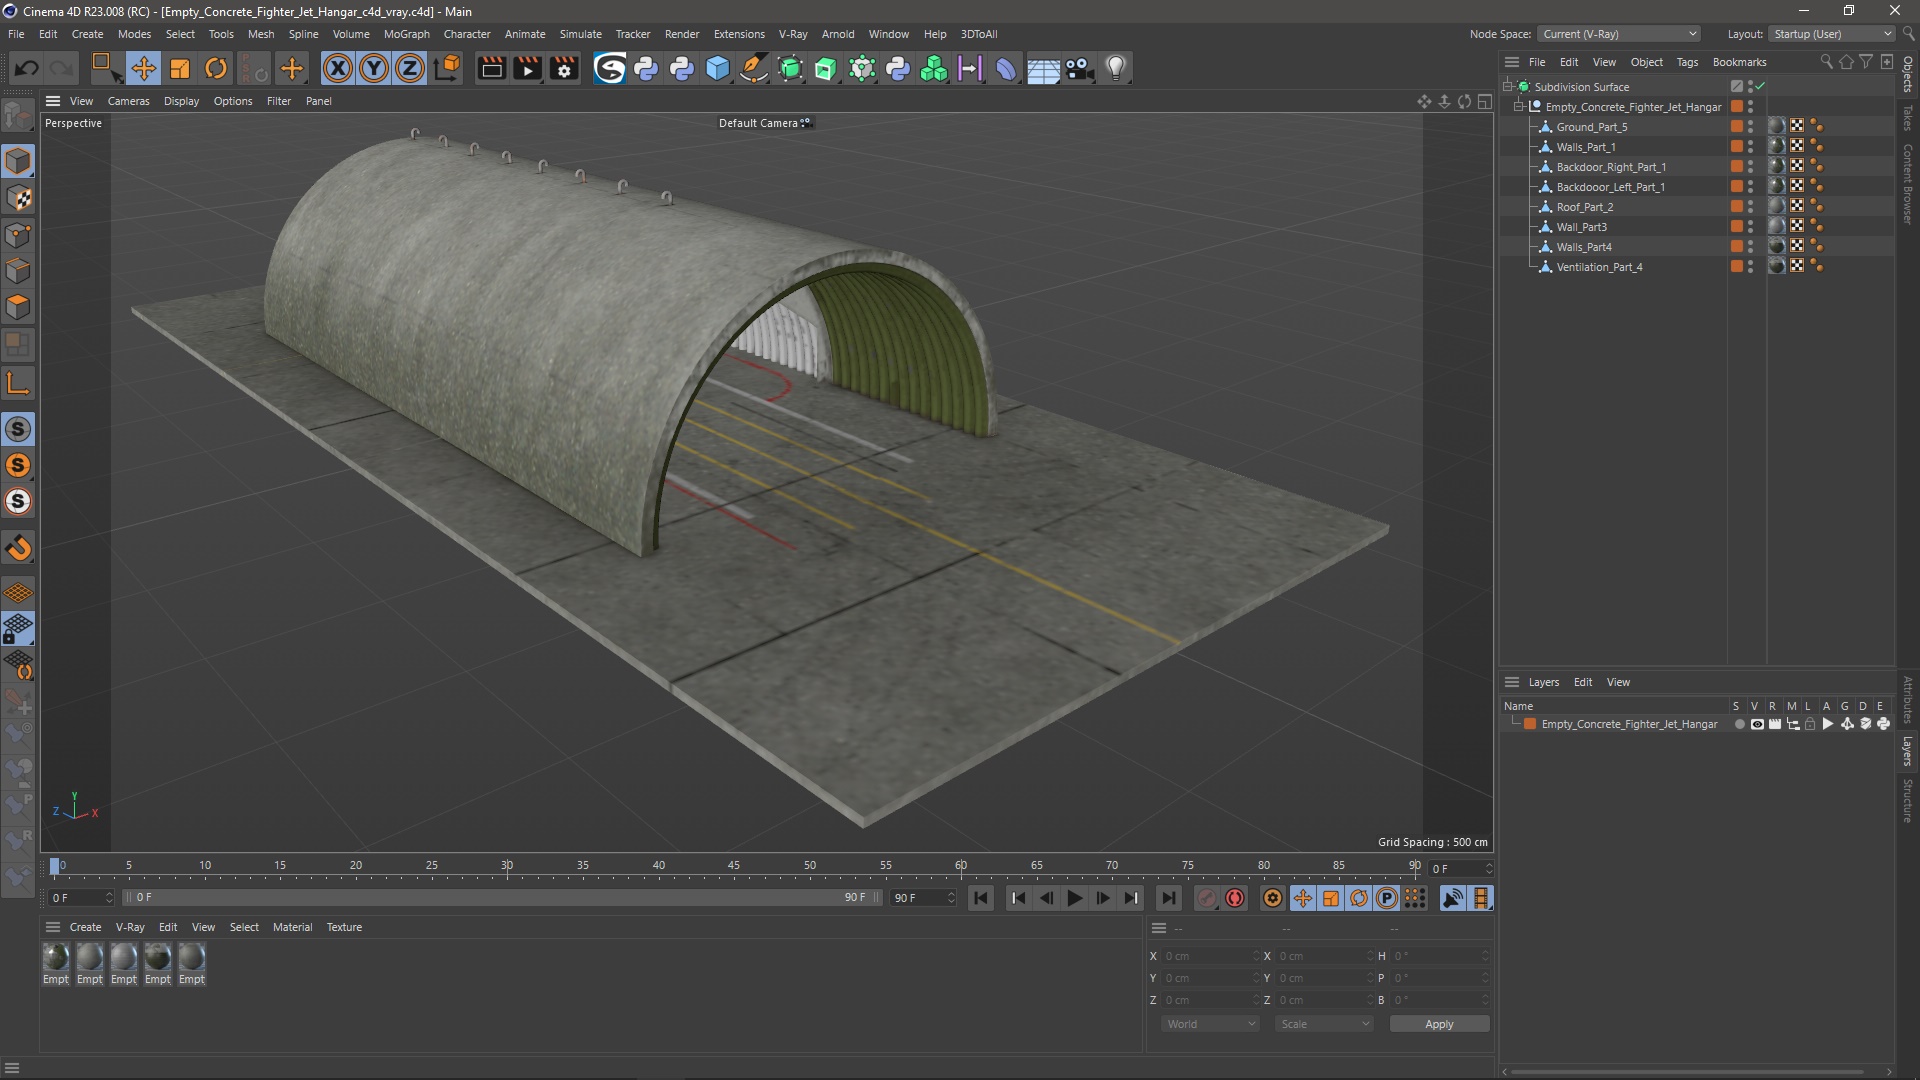Image resolution: width=1920 pixels, height=1080 pixels.
Task: Open Bookmarks in Objects panel
Action: click(1739, 62)
